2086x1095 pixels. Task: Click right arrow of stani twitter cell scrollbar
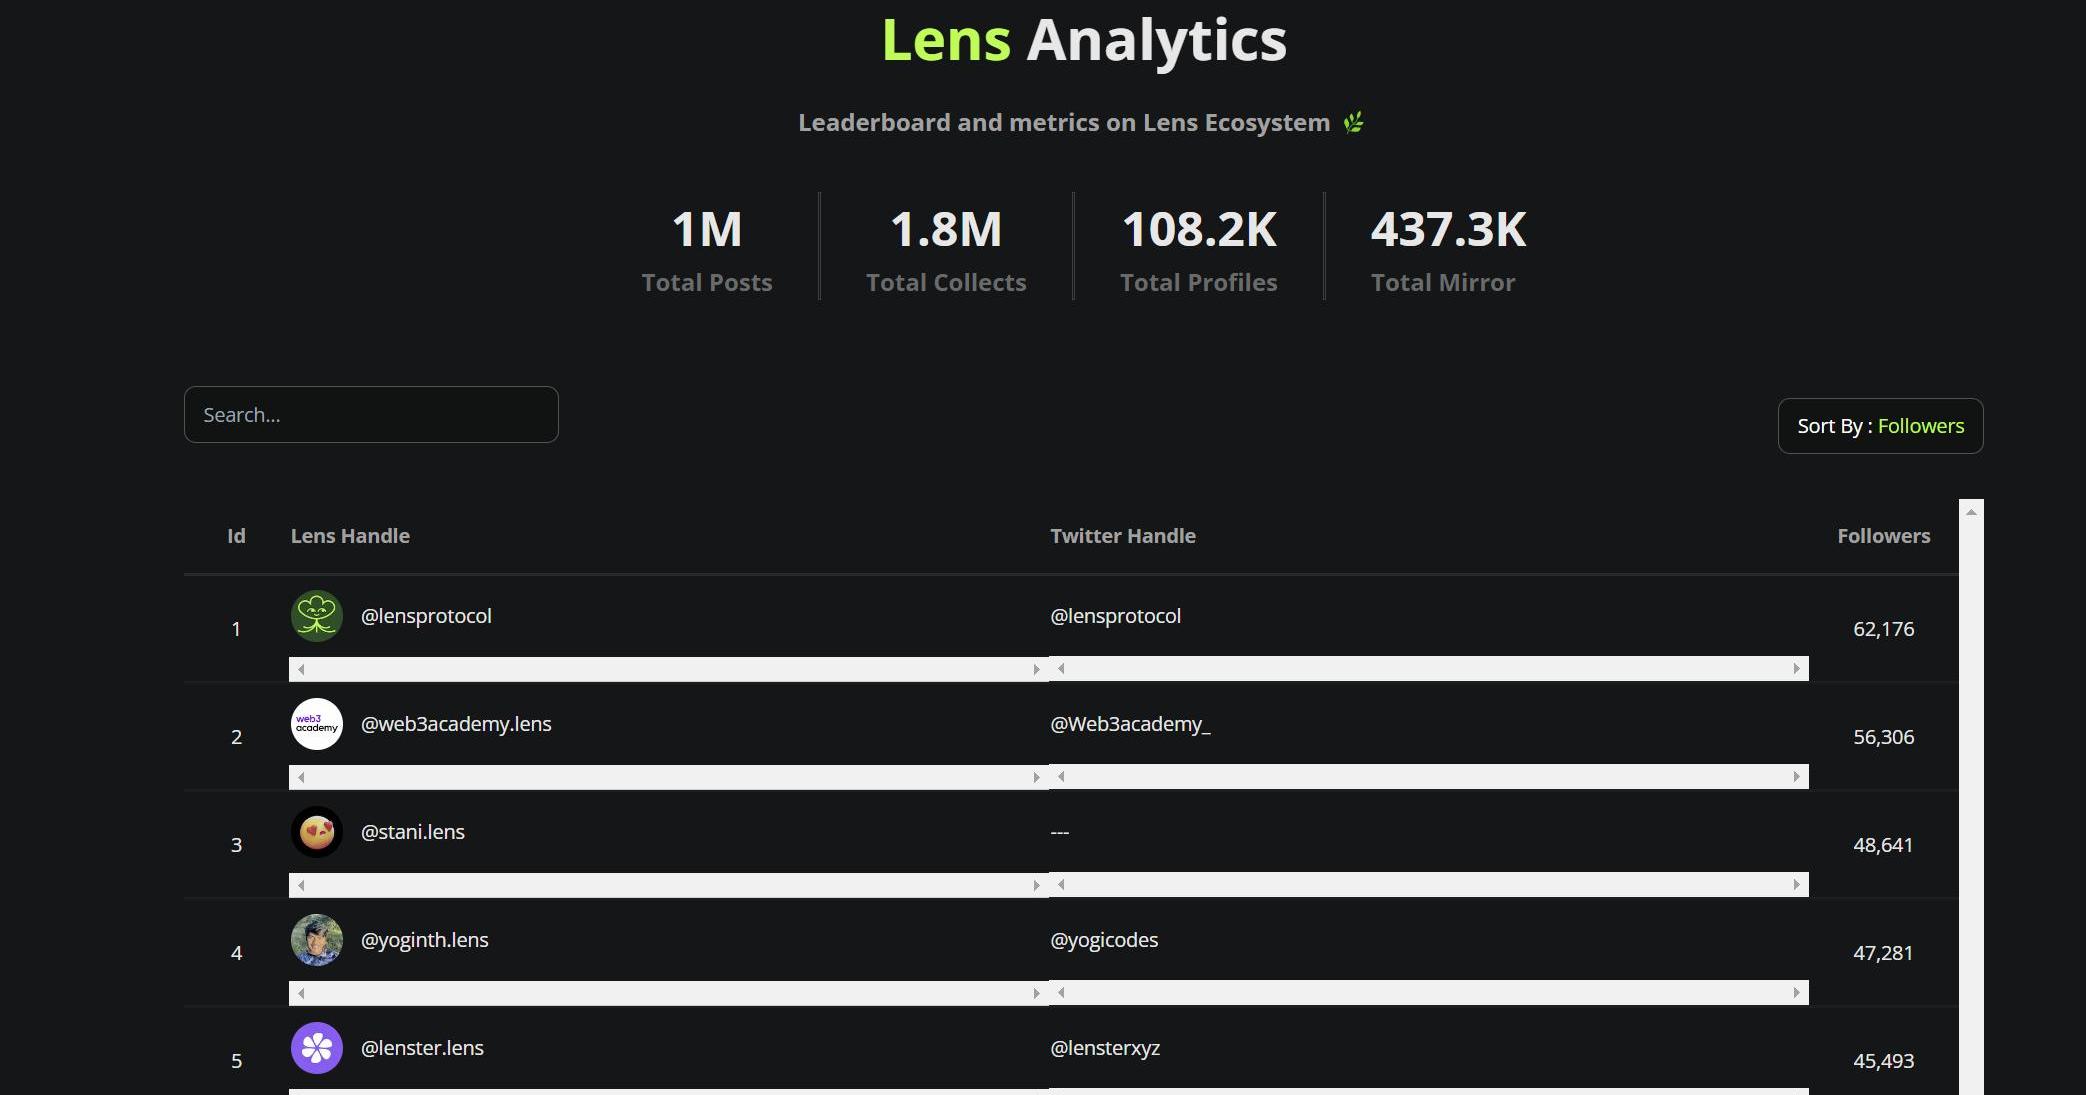pos(1796,884)
